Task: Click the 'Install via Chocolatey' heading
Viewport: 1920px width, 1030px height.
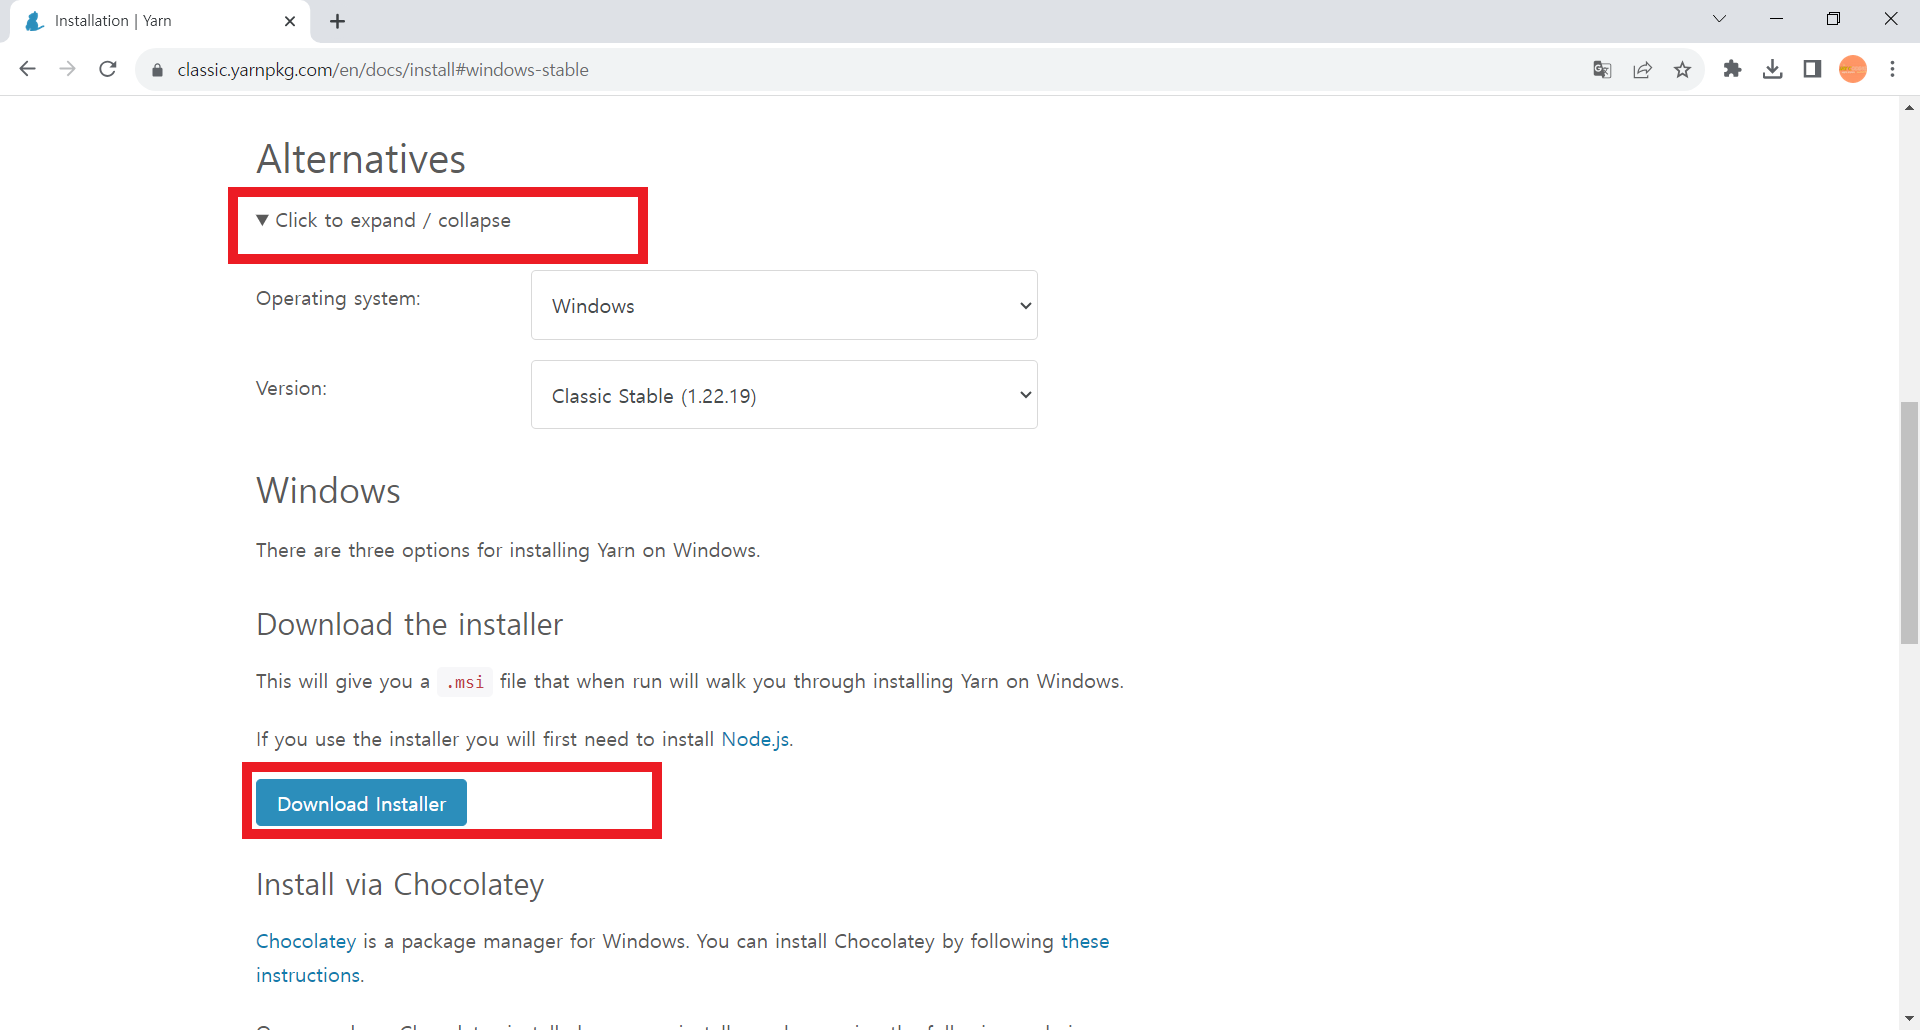Action: click(400, 884)
